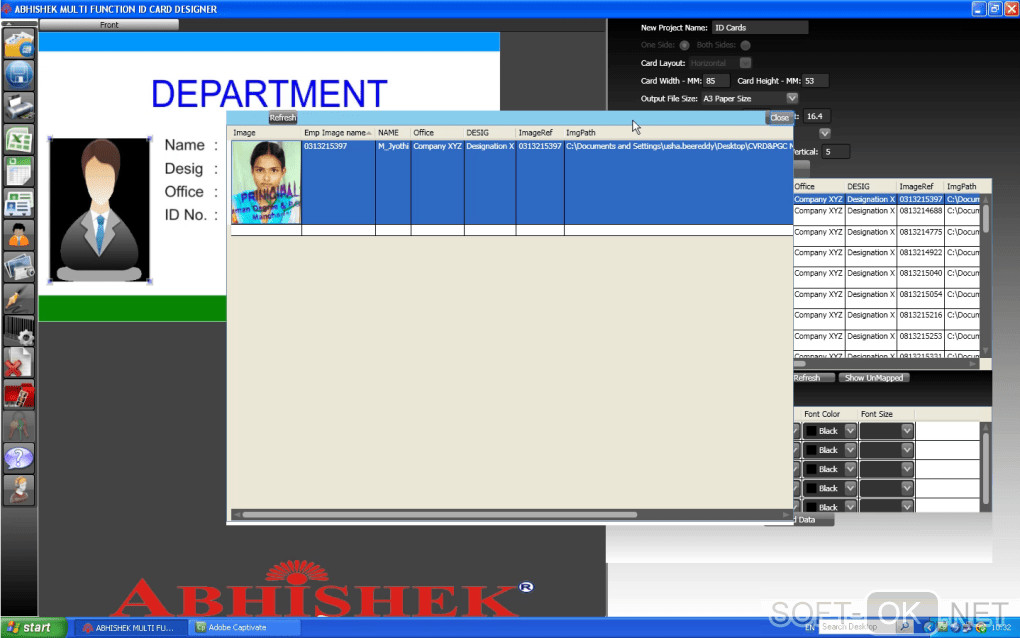
Task: Click the 'ID No. :' label on card
Action: [x=191, y=215]
